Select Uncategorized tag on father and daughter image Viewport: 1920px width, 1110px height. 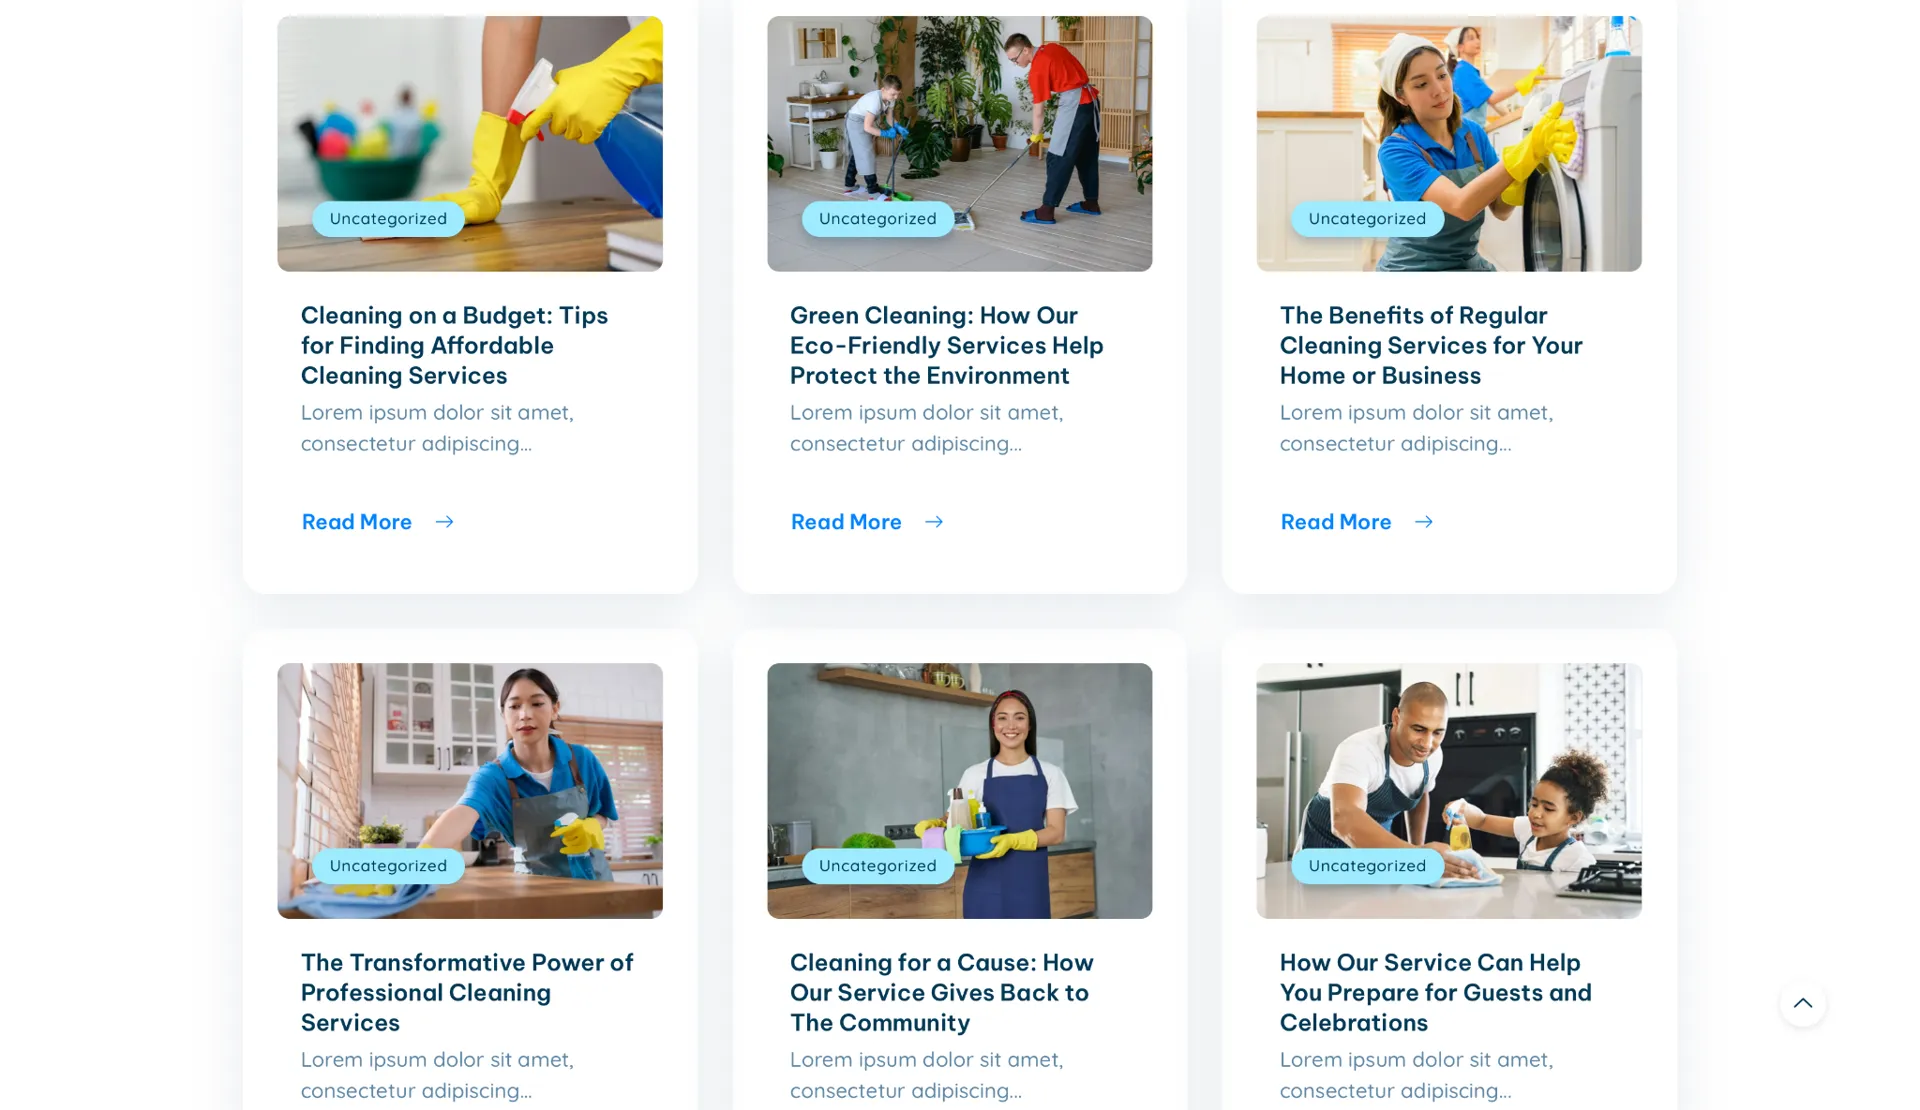point(1367,866)
